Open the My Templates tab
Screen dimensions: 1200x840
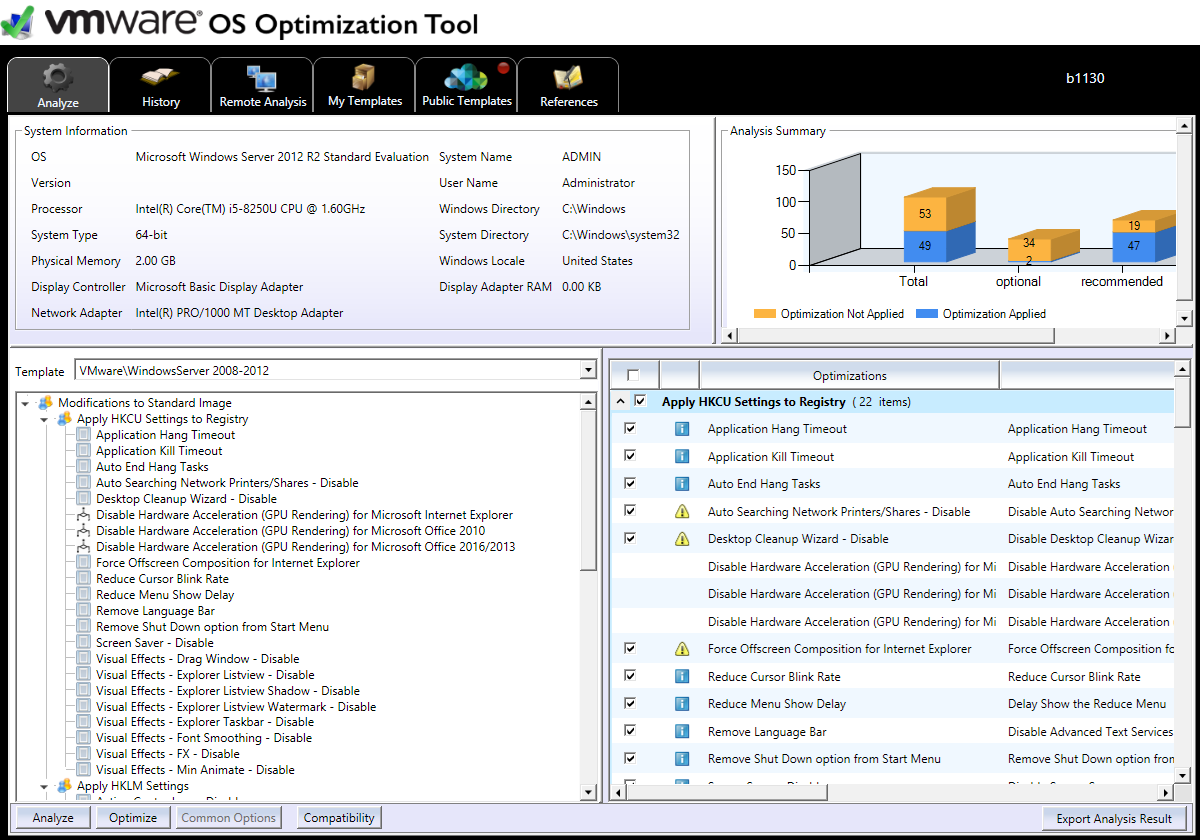pos(364,86)
